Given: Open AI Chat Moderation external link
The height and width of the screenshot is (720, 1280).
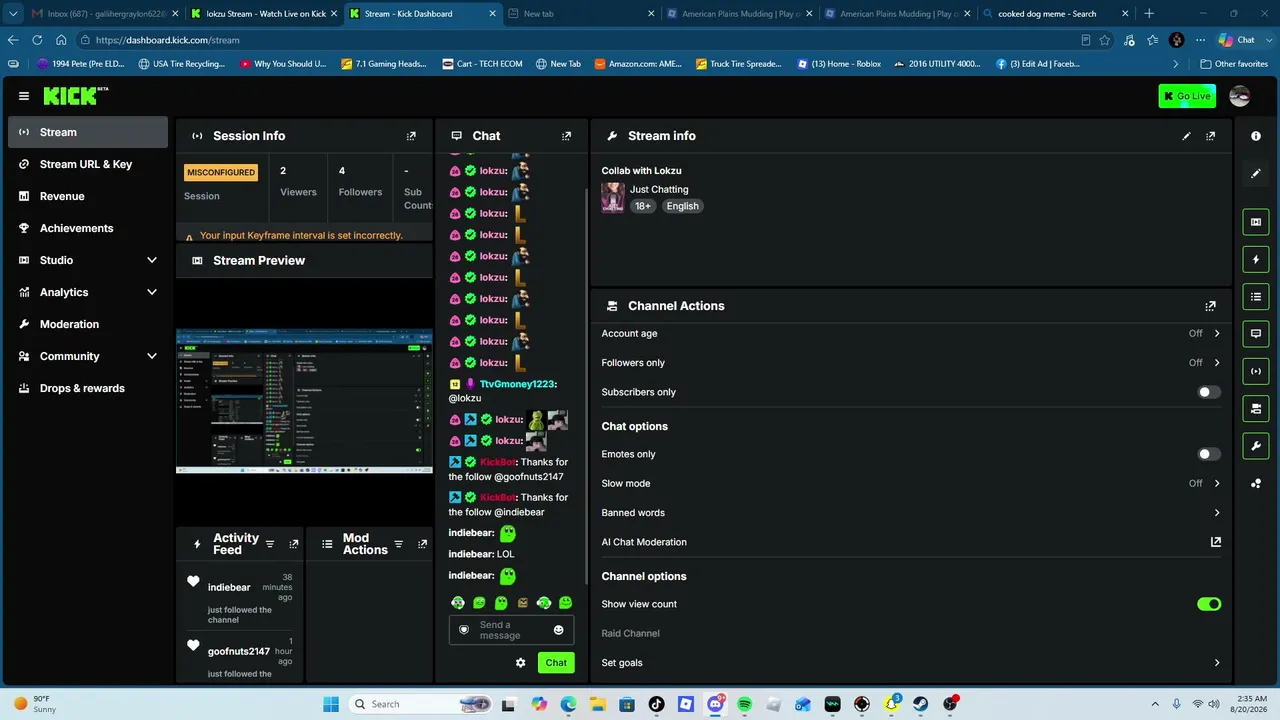Looking at the screenshot, I should [1216, 542].
